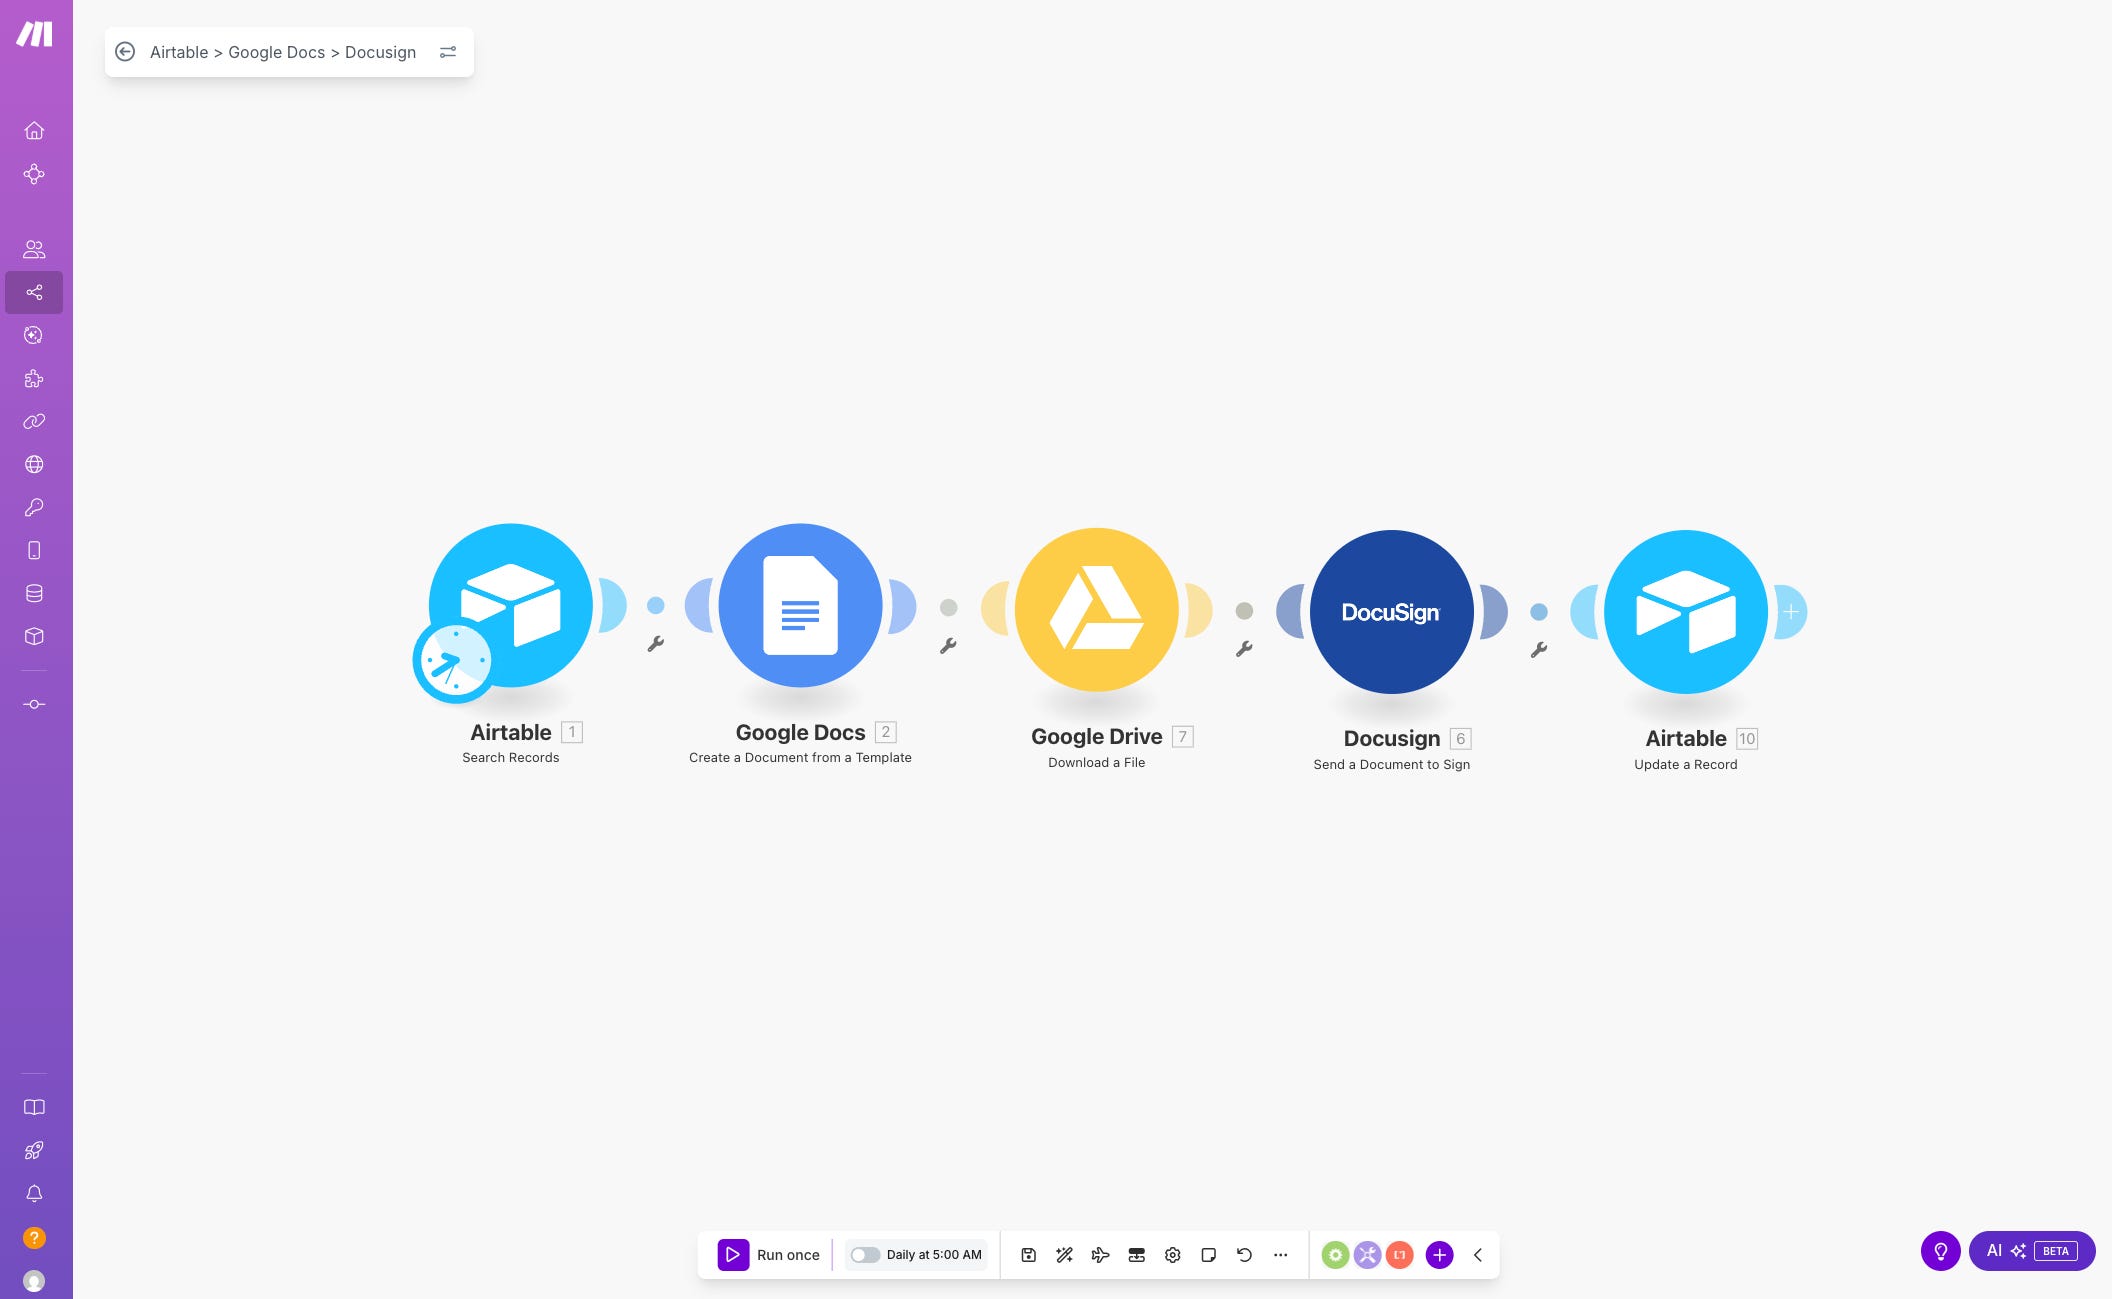
Task: Click the purple plus favorites button
Action: coord(1439,1254)
